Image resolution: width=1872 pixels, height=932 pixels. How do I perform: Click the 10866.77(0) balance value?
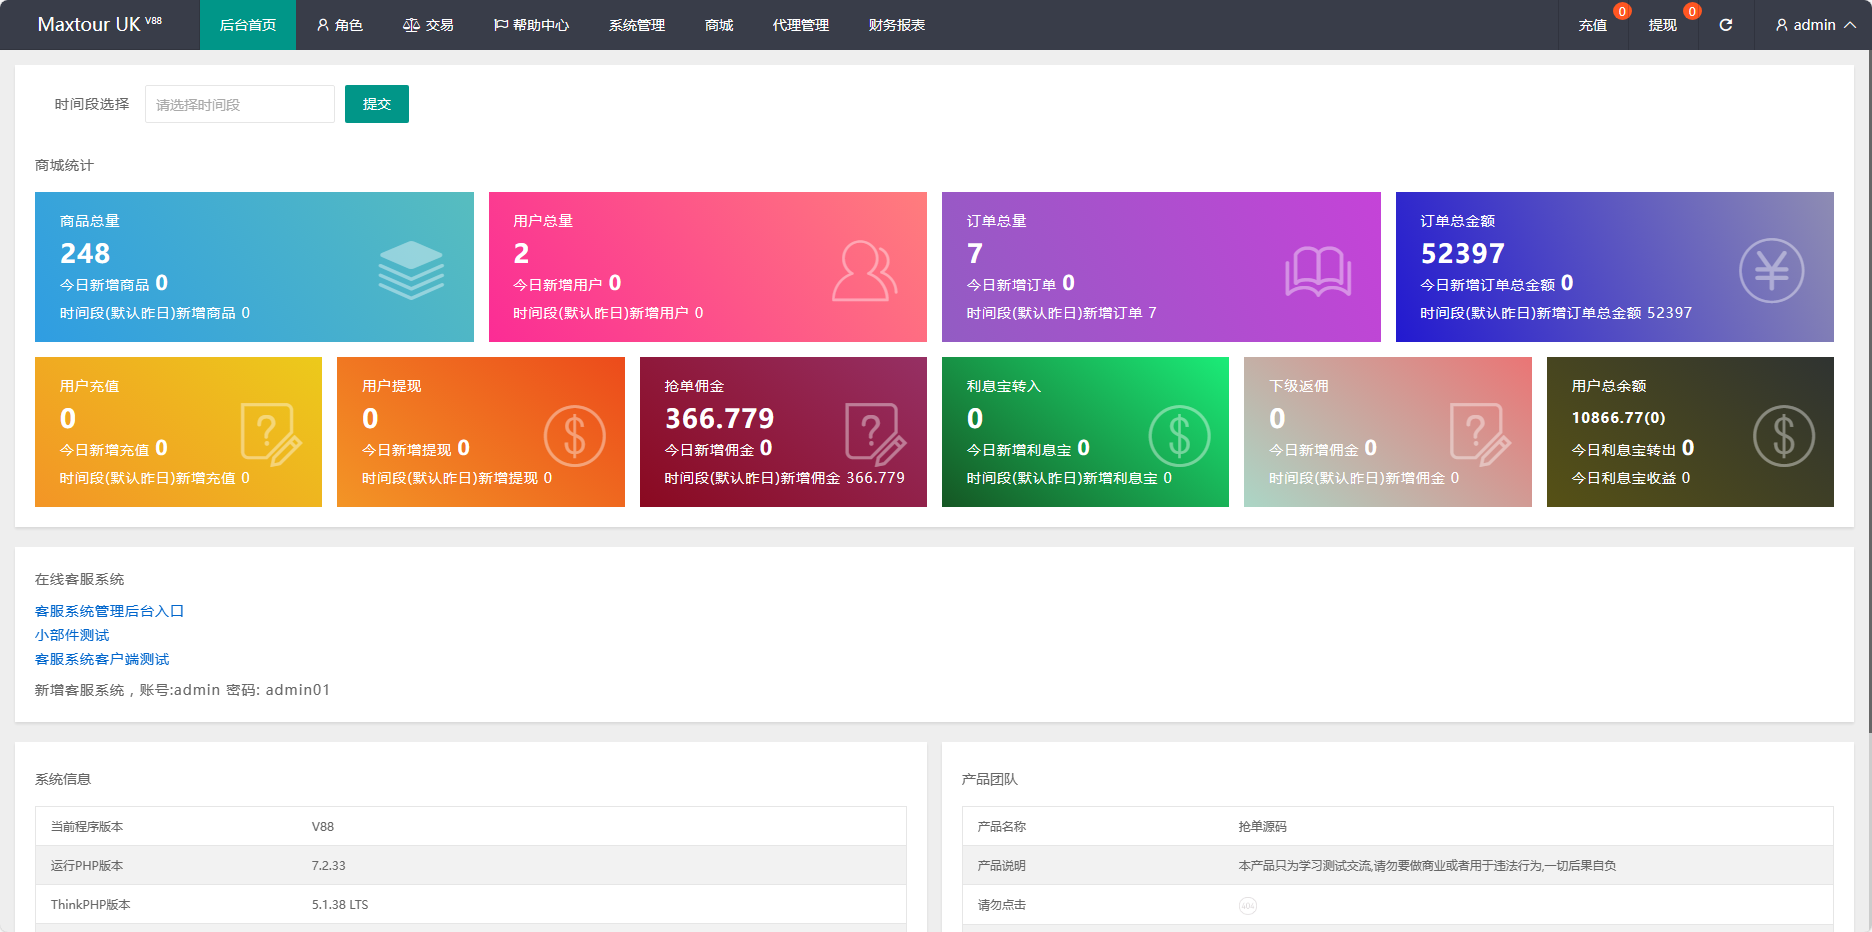point(1618,418)
